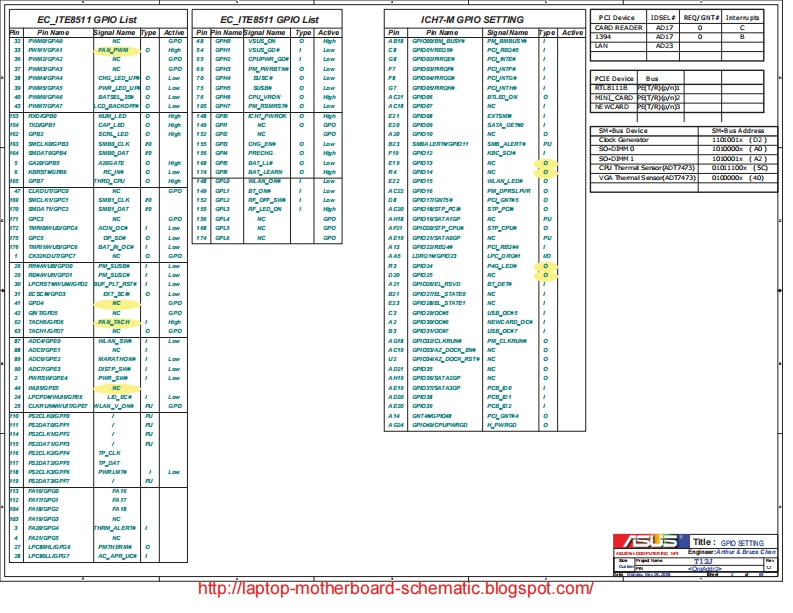Click the RTL8111B PCIE device entry
793x613 pixels.
pyautogui.click(x=612, y=88)
